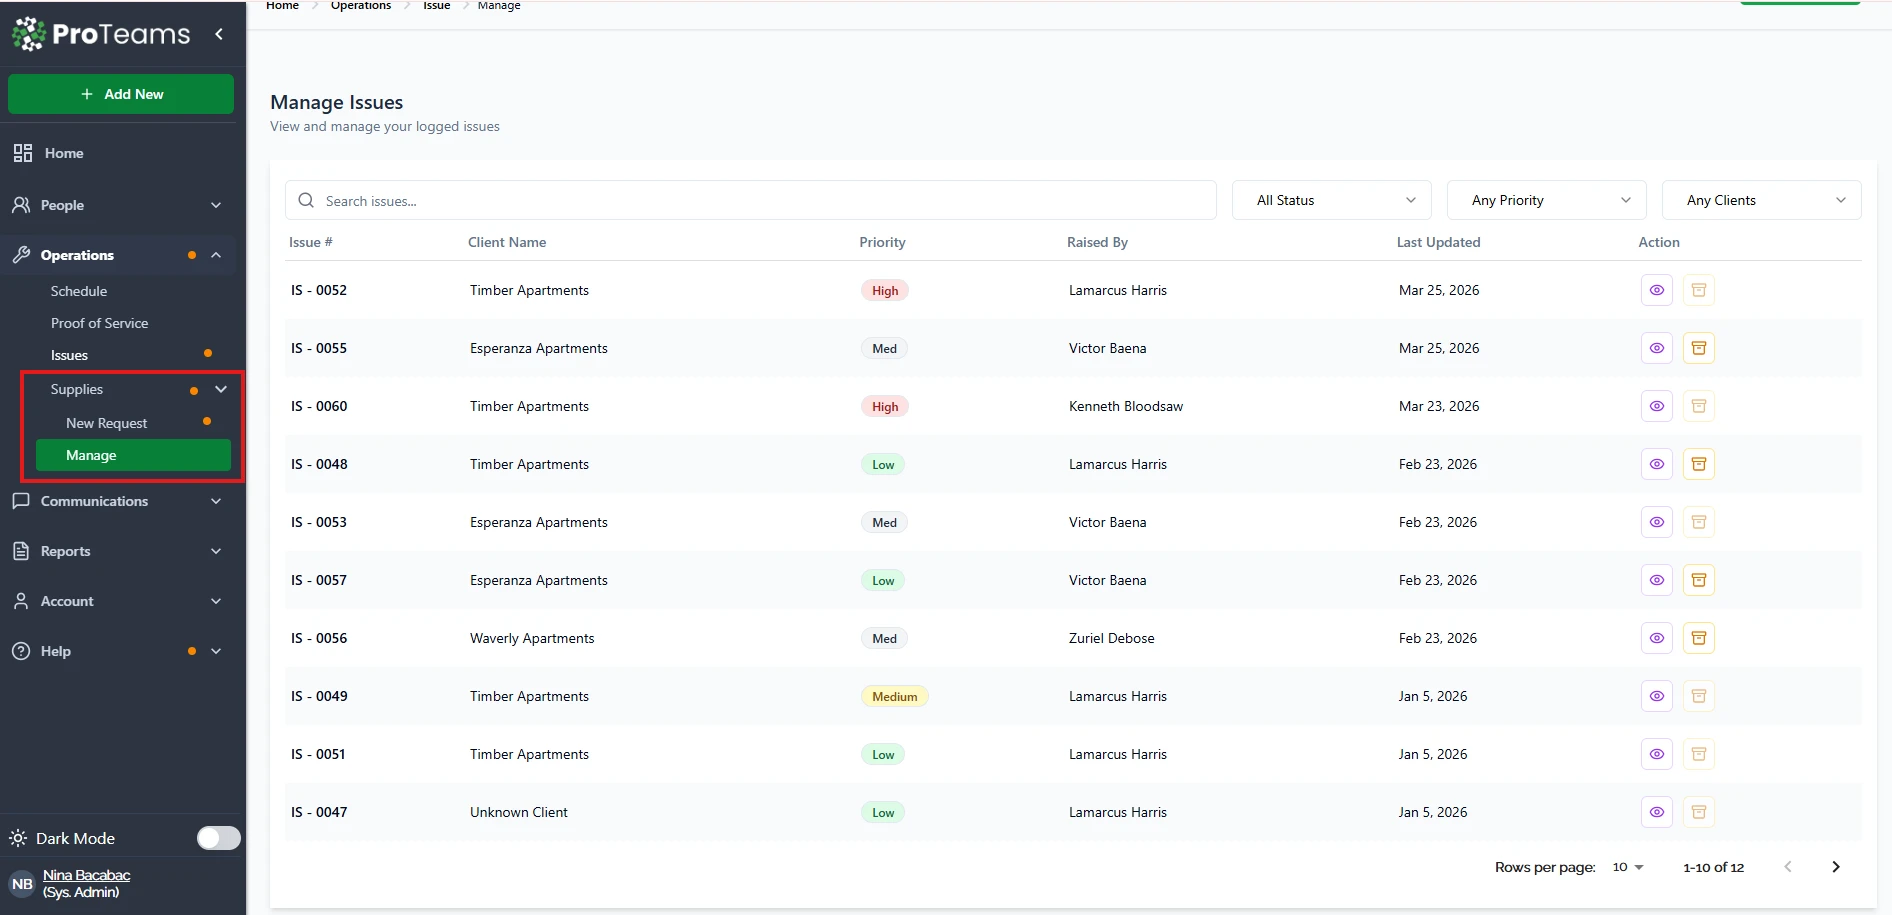
Task: Click into the Search issues field
Action: point(750,201)
